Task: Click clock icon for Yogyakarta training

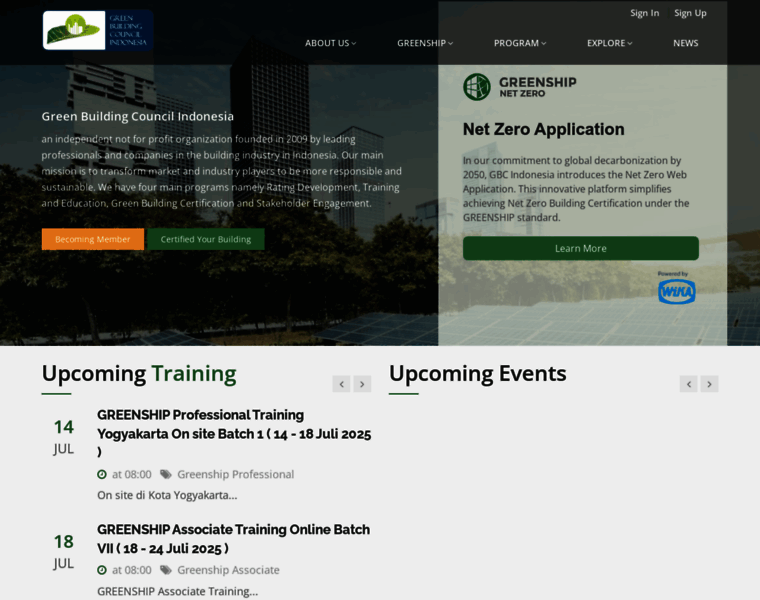Action: [x=102, y=474]
